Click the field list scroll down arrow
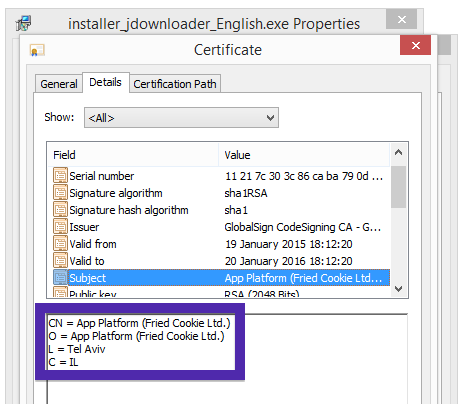This screenshot has width=464, height=404. pyautogui.click(x=398, y=289)
